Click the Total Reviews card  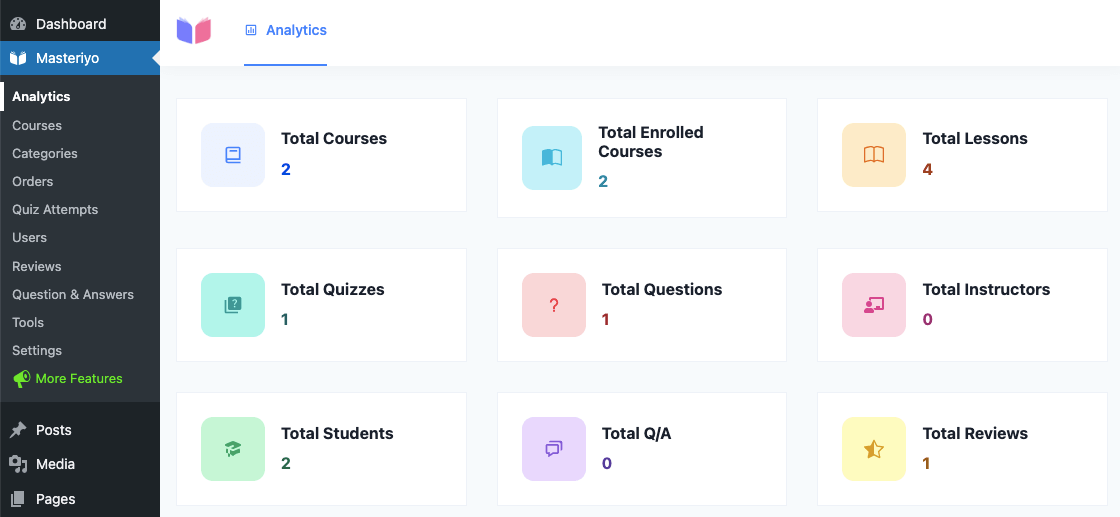962,448
